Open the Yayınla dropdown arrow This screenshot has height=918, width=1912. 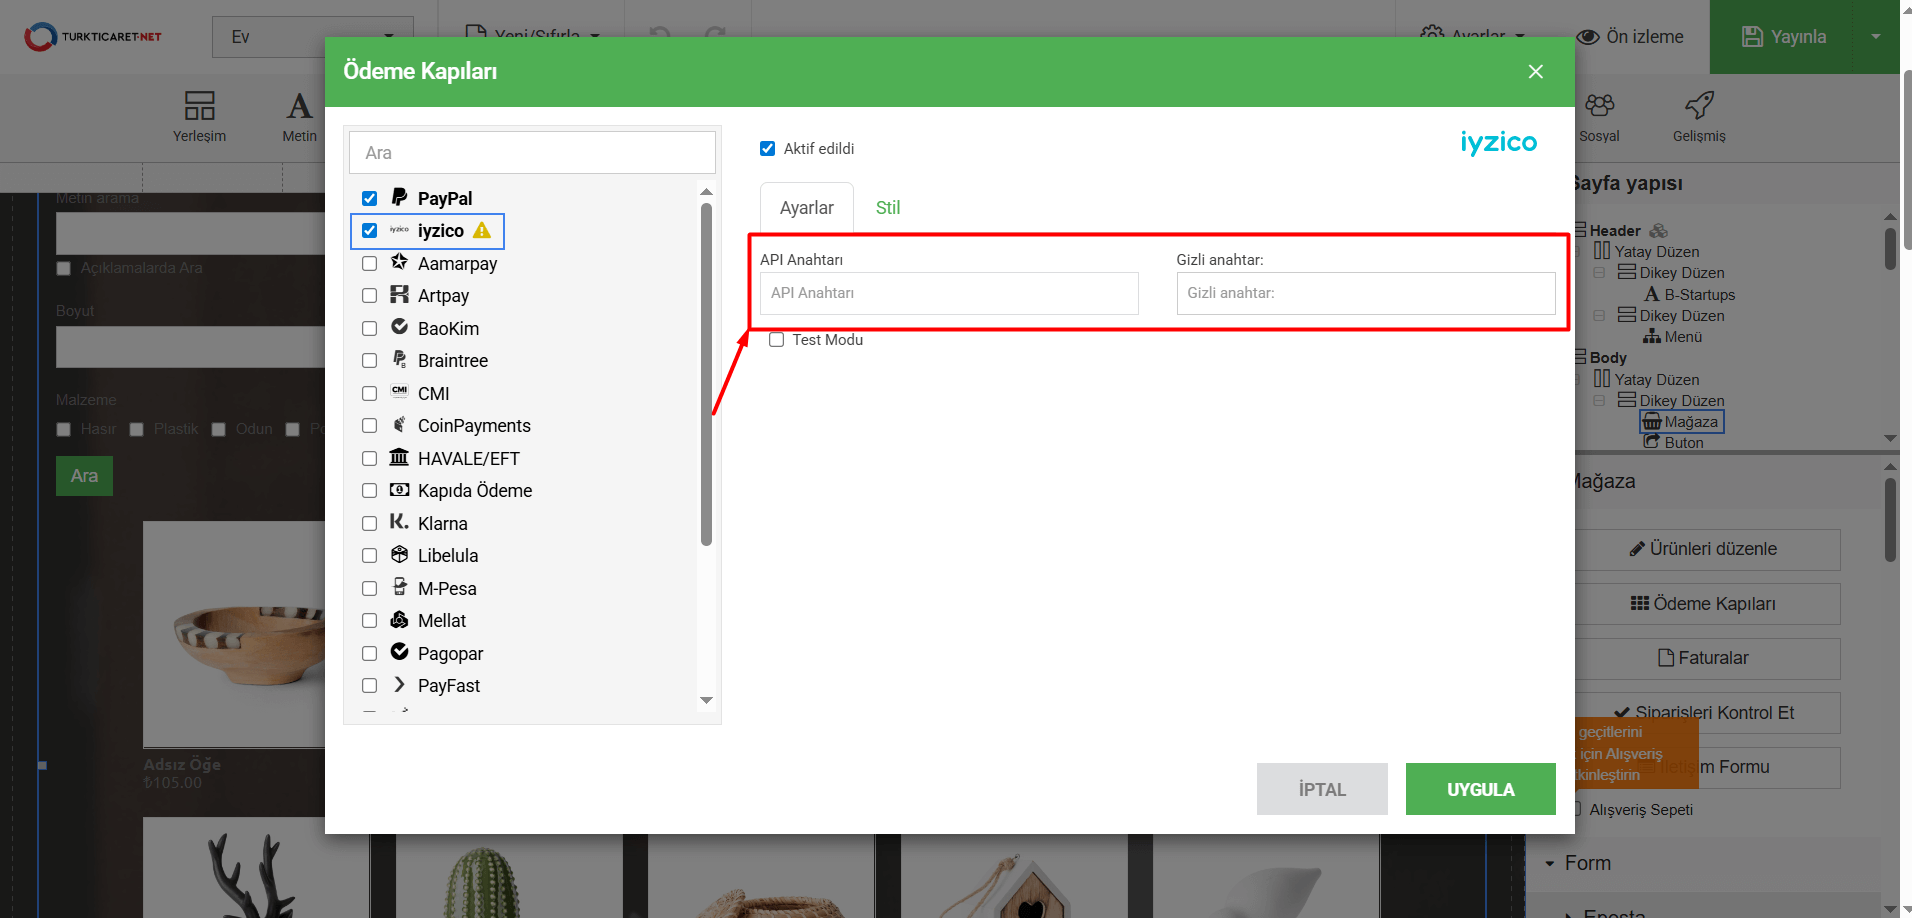tap(1876, 37)
